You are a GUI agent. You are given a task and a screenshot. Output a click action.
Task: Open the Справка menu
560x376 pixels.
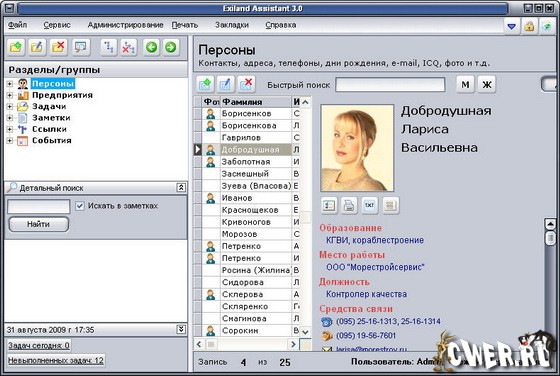pos(281,25)
